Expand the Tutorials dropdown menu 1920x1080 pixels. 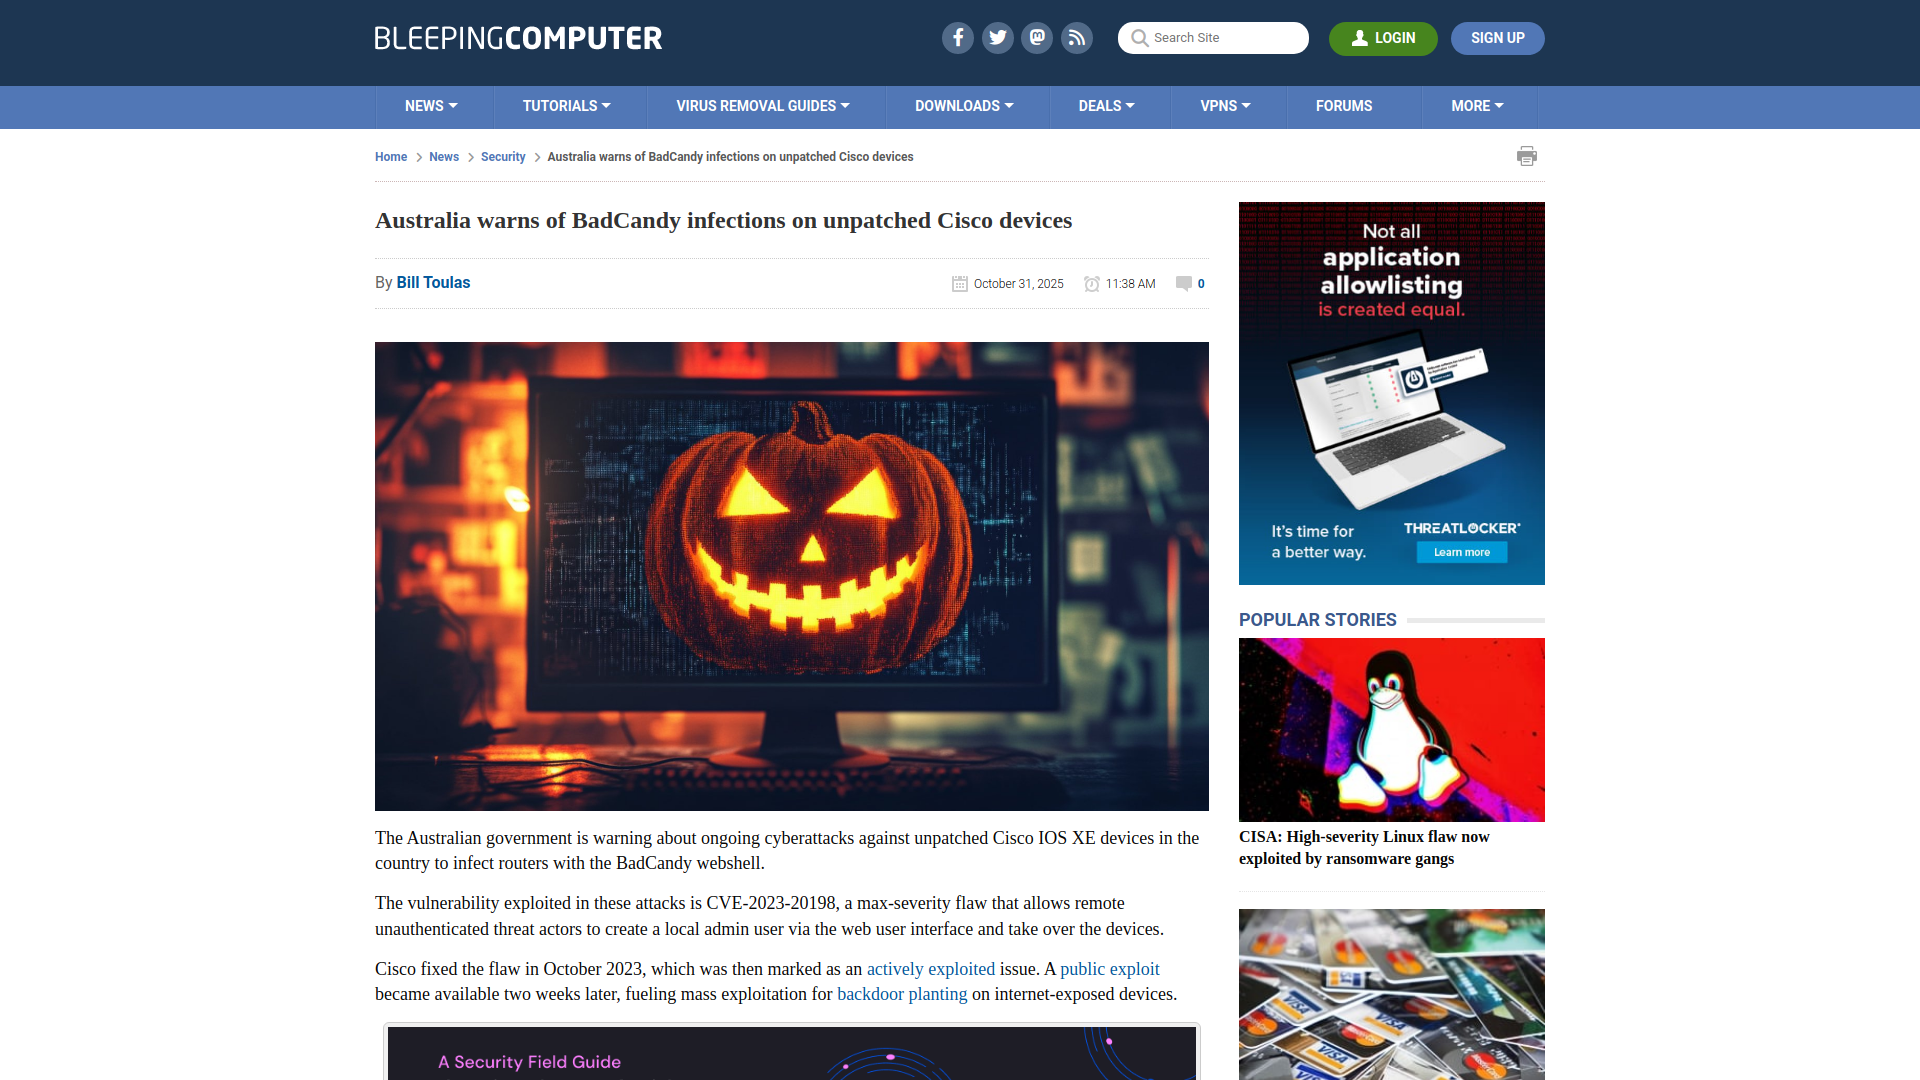(x=566, y=106)
